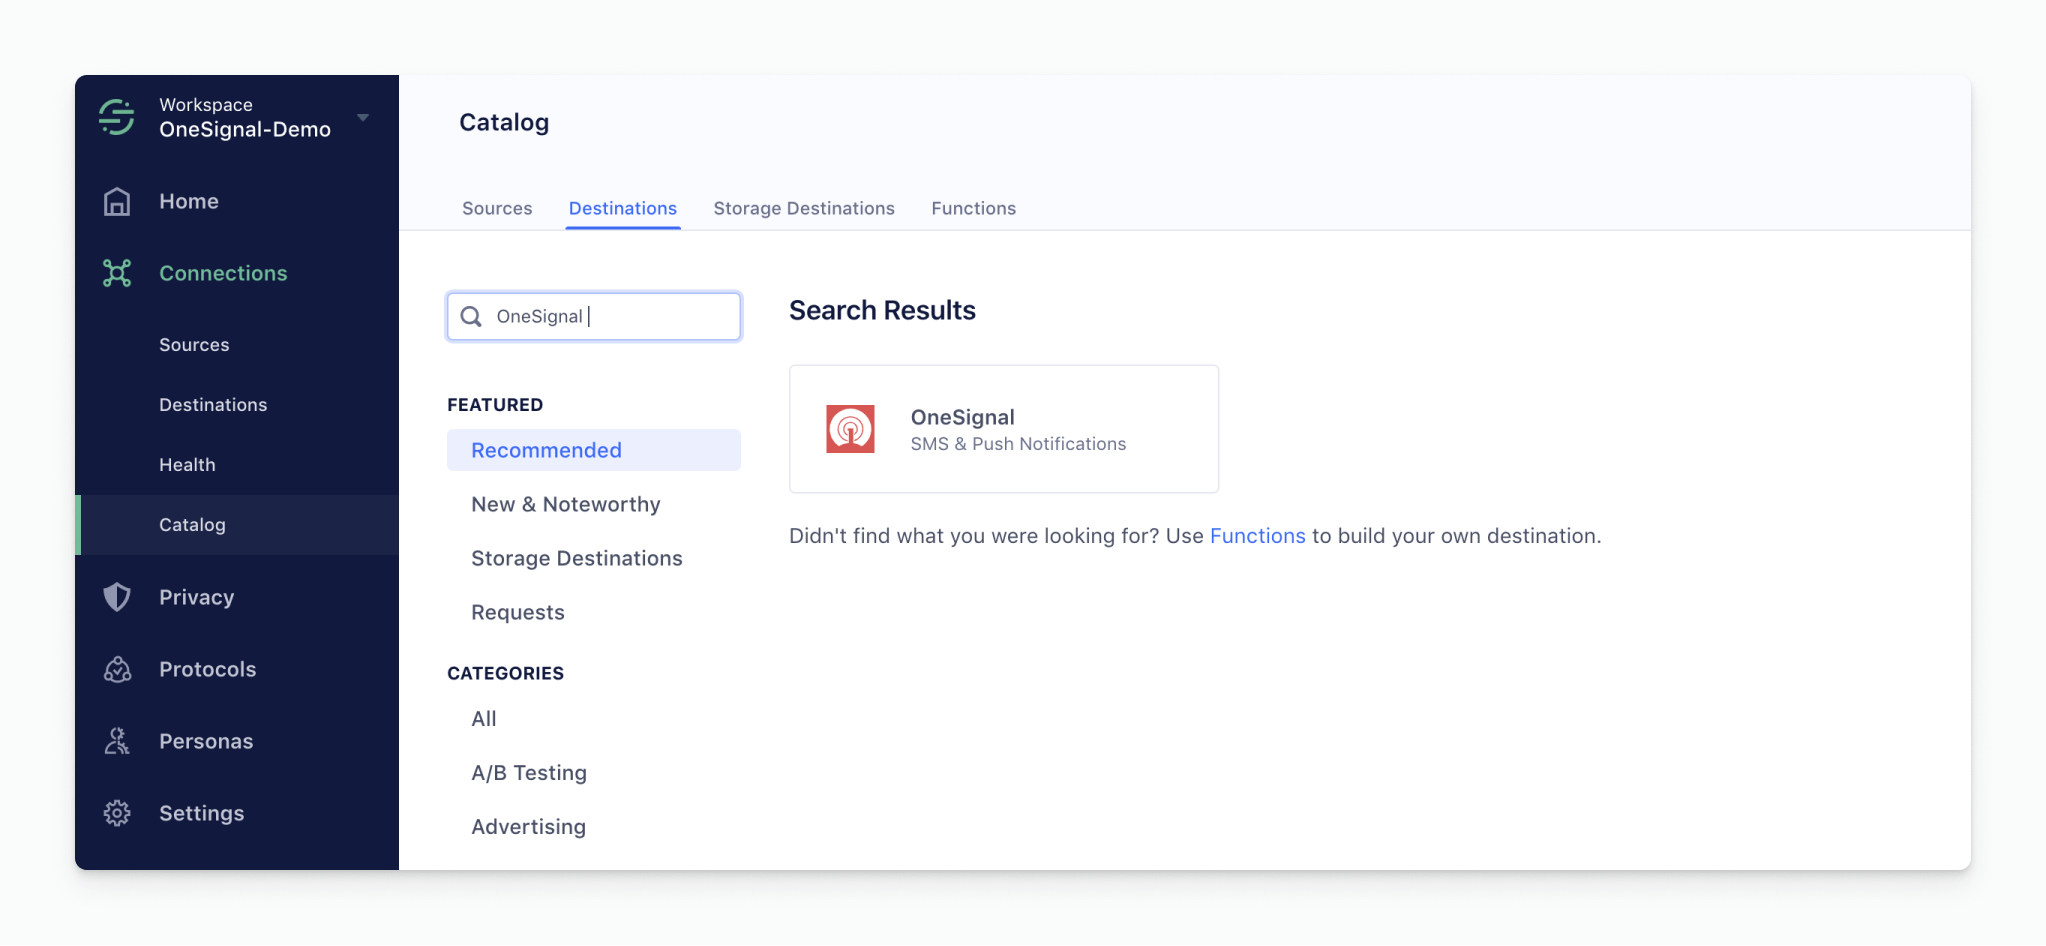Select the A/B Testing category

529,773
